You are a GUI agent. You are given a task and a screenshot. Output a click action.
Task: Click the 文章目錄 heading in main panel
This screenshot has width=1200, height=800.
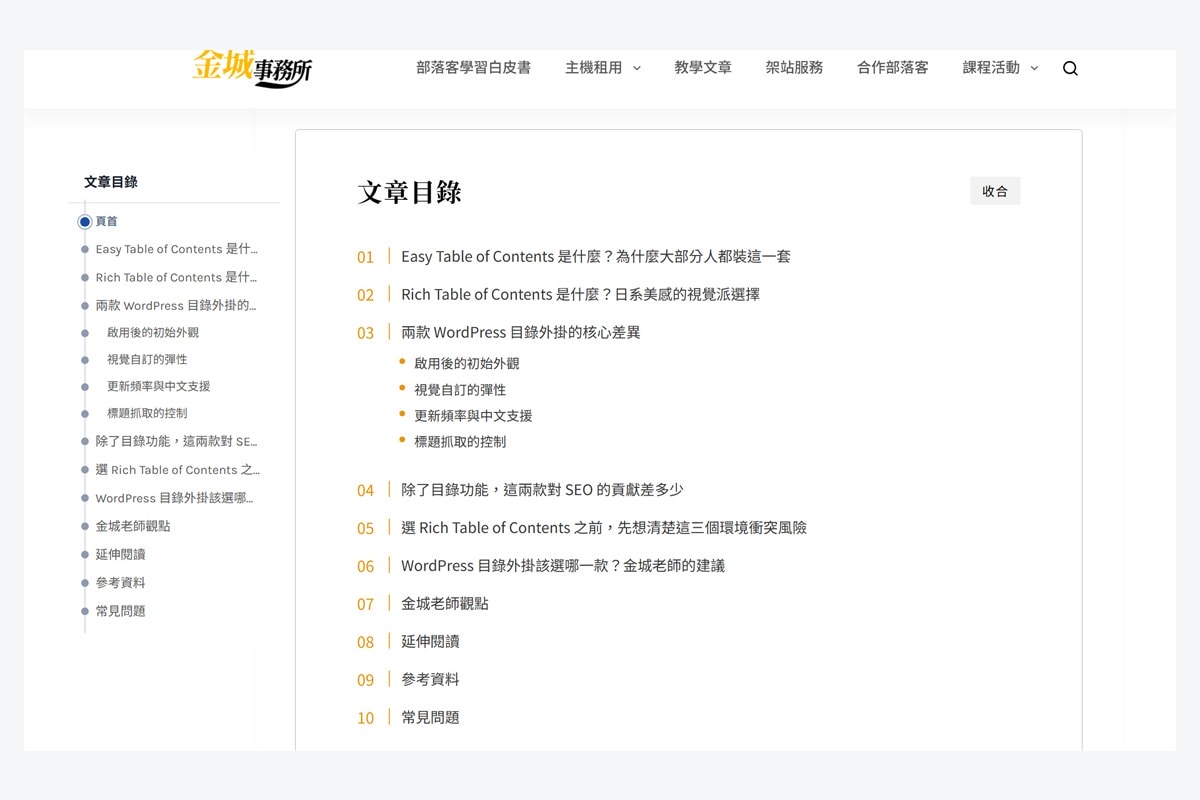[410, 192]
